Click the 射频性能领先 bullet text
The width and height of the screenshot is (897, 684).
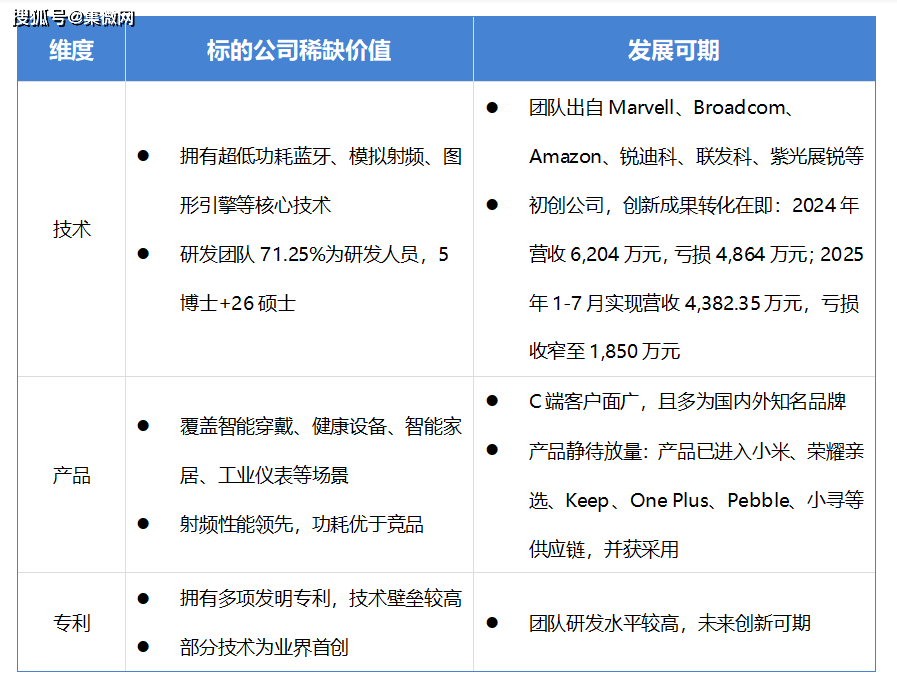(x=301, y=524)
